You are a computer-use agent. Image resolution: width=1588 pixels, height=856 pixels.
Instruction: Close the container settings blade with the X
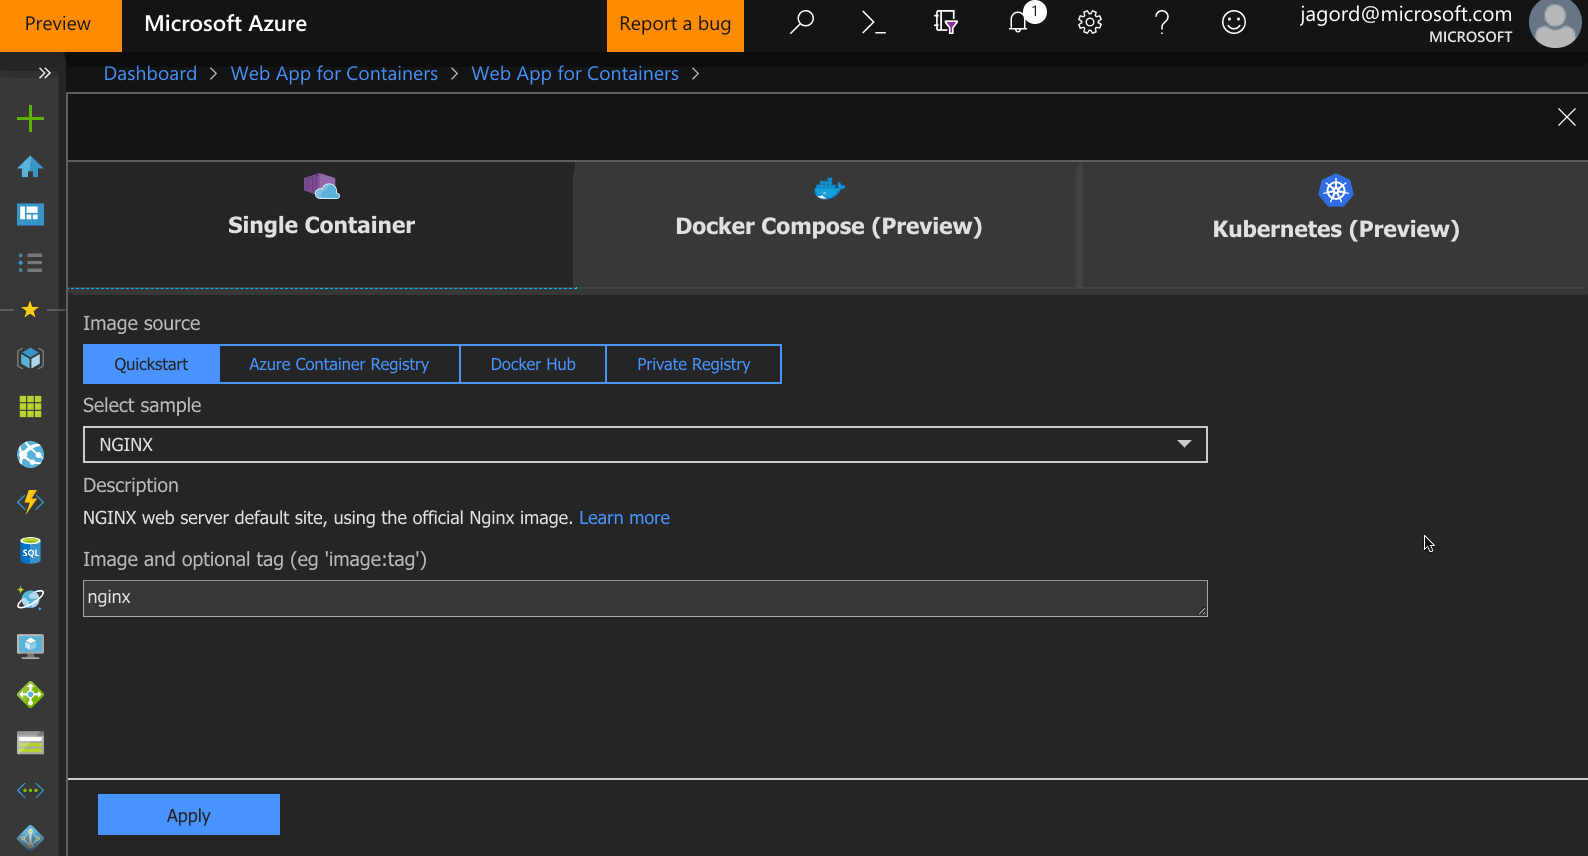[x=1567, y=117]
